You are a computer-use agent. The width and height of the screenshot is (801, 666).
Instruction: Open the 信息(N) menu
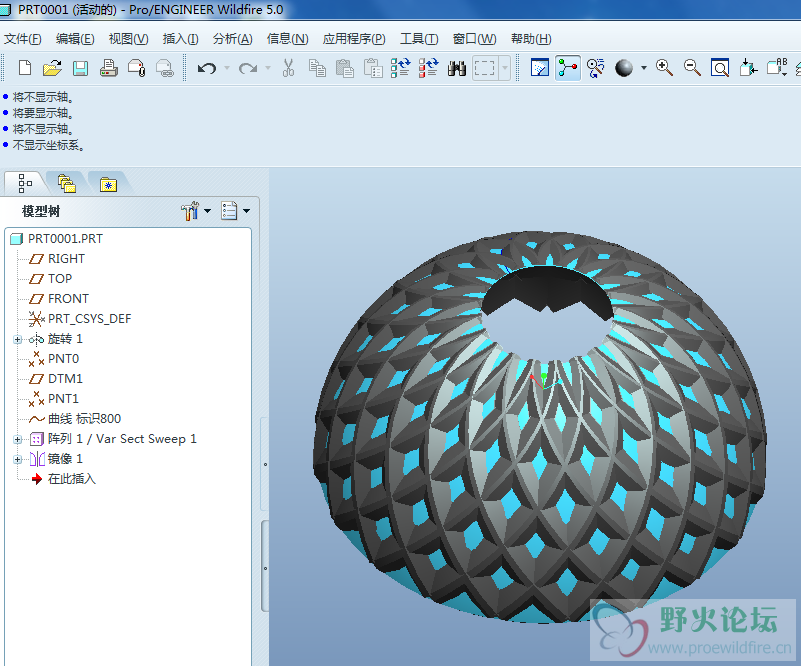tap(288, 39)
